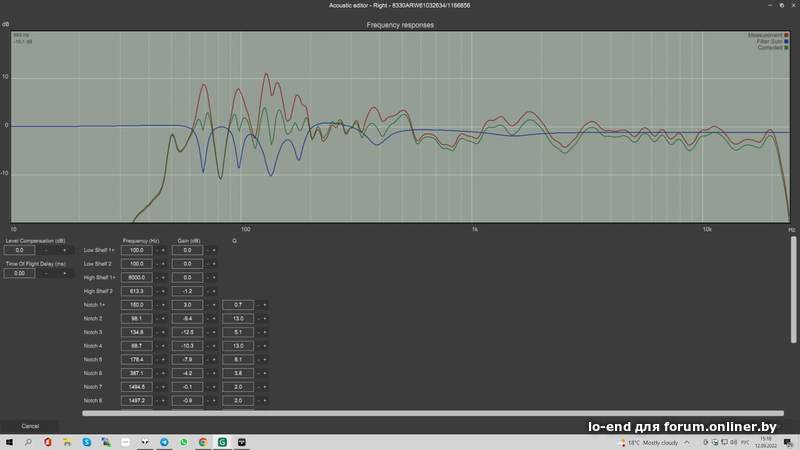This screenshot has height=450, width=800.
Task: Select the Notch 7 frequency field showing 1494.5
Action: (136, 387)
